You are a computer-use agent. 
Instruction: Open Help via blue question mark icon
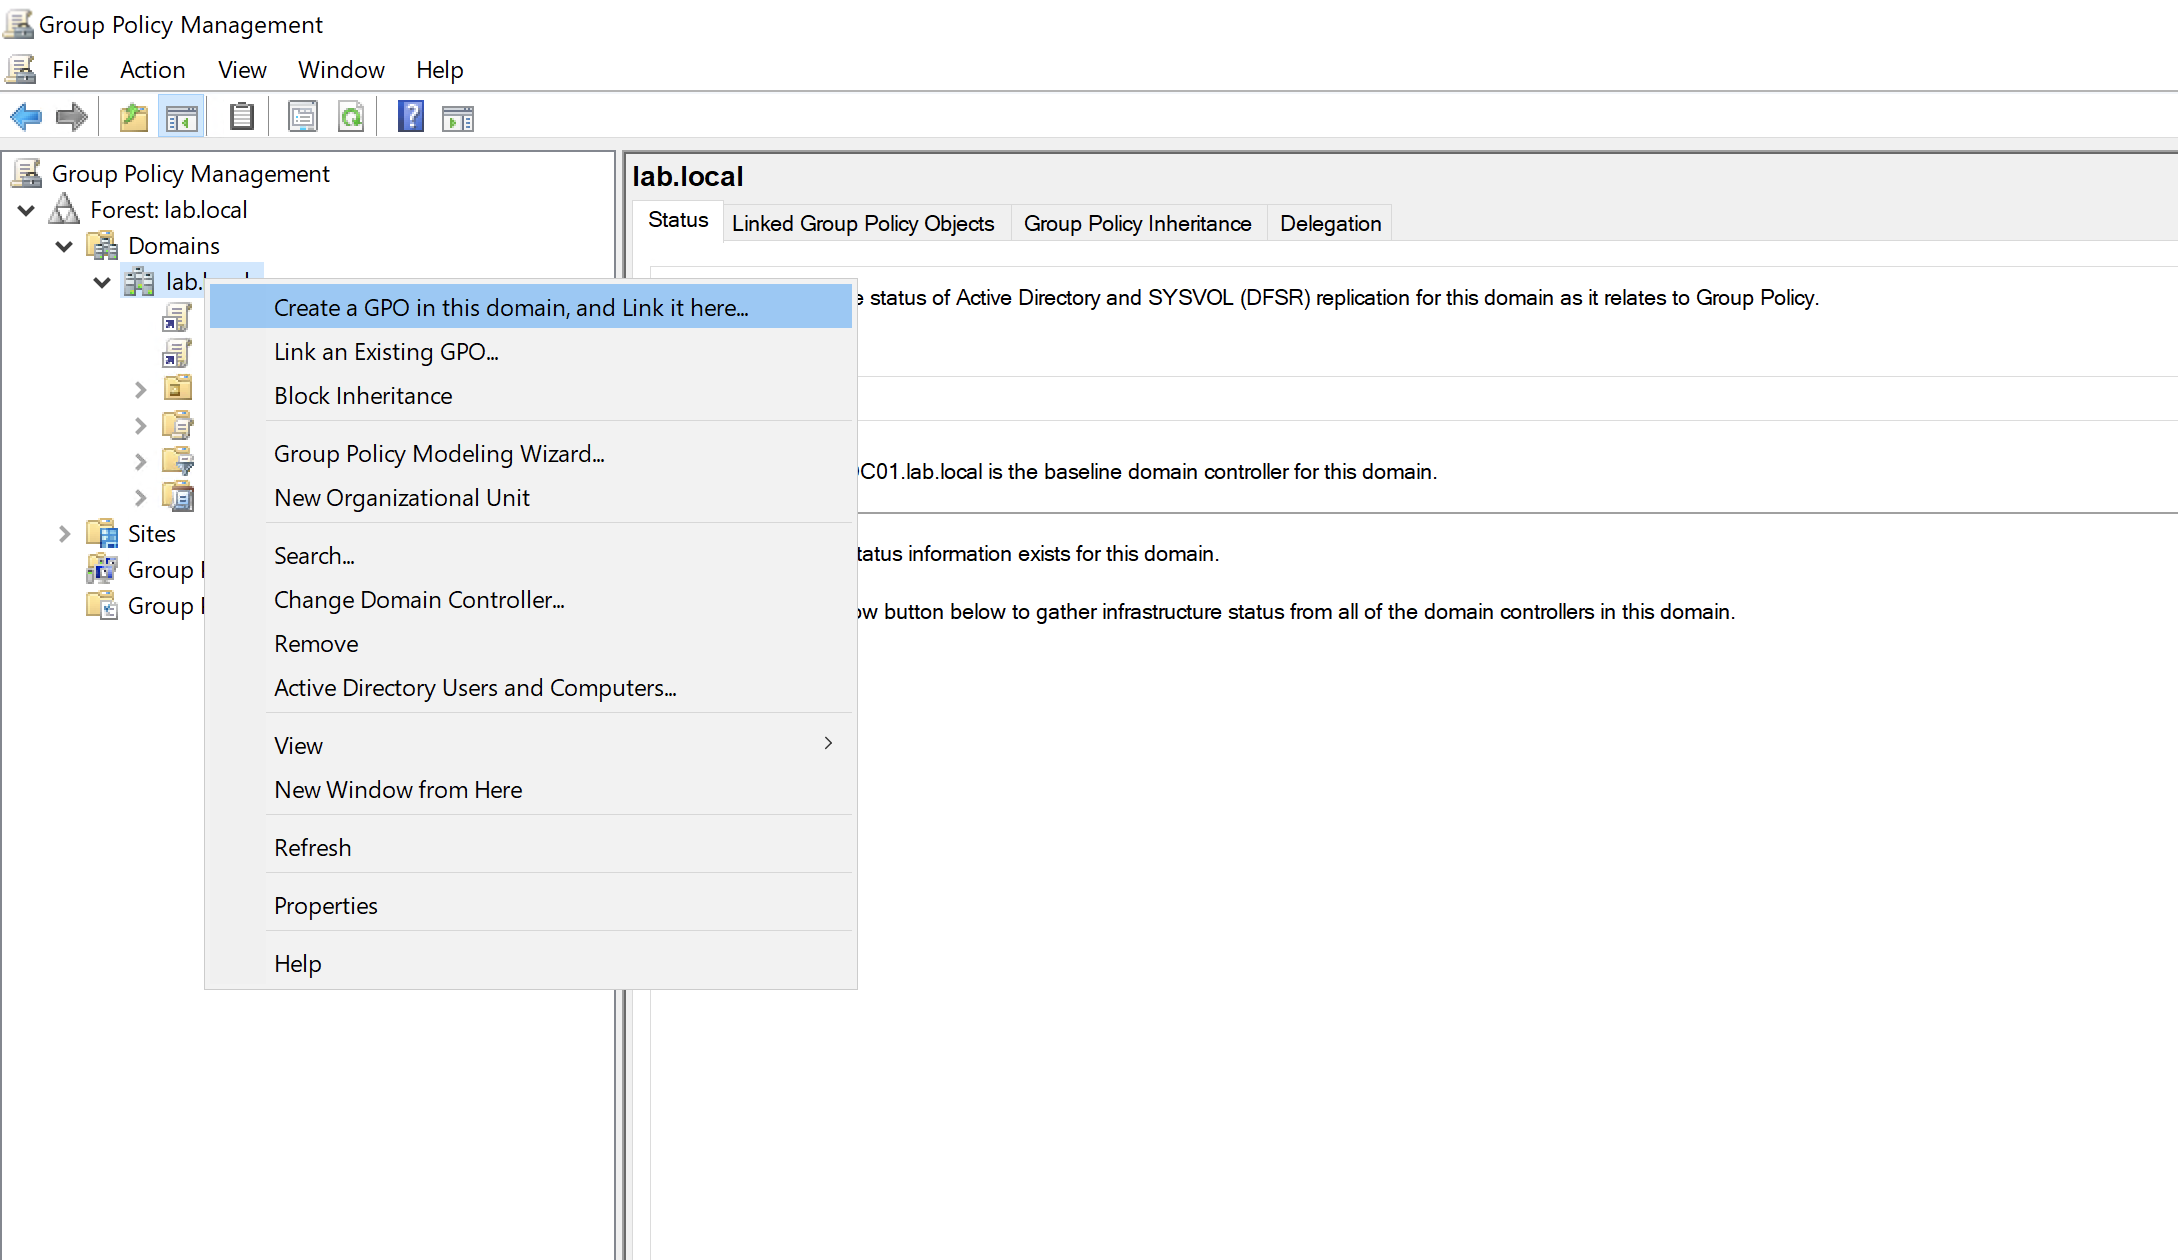tap(410, 117)
